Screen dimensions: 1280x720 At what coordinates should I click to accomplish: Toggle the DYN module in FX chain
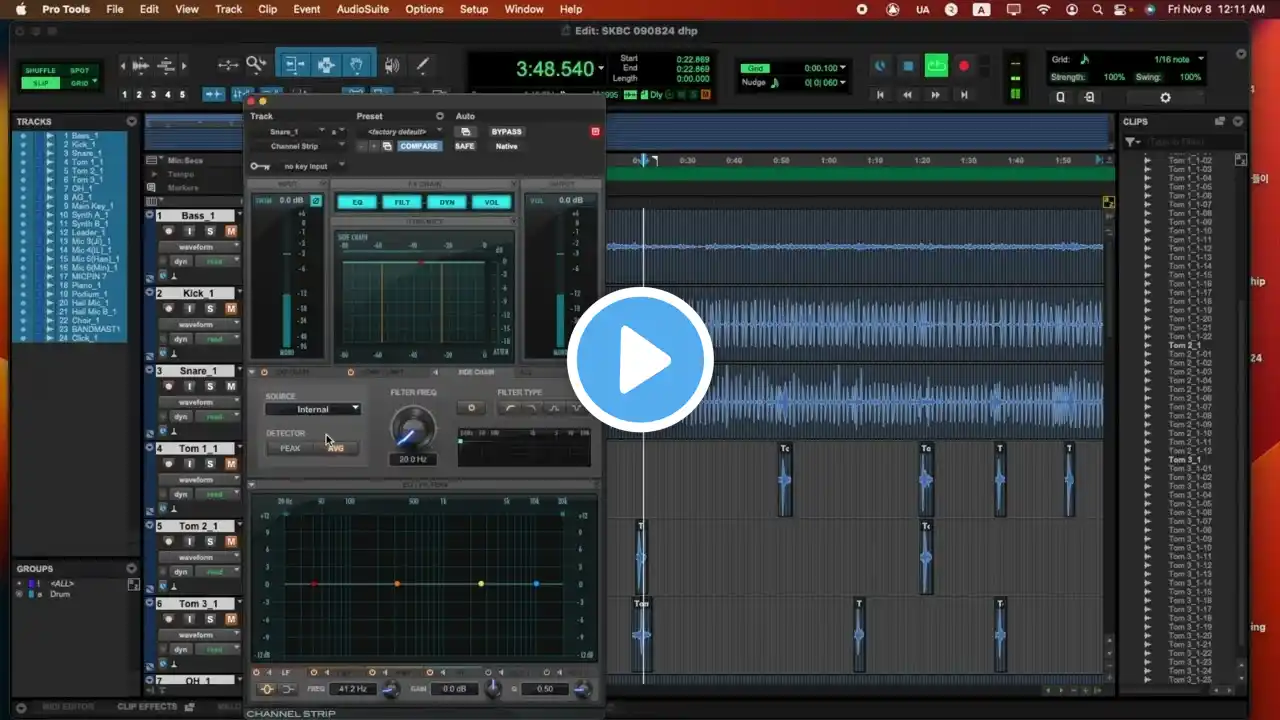(x=447, y=202)
